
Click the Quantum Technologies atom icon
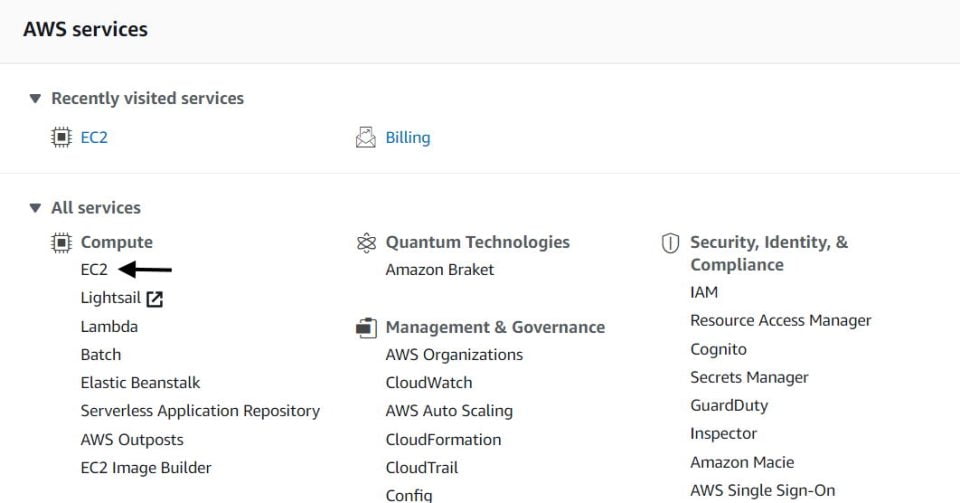coord(366,243)
